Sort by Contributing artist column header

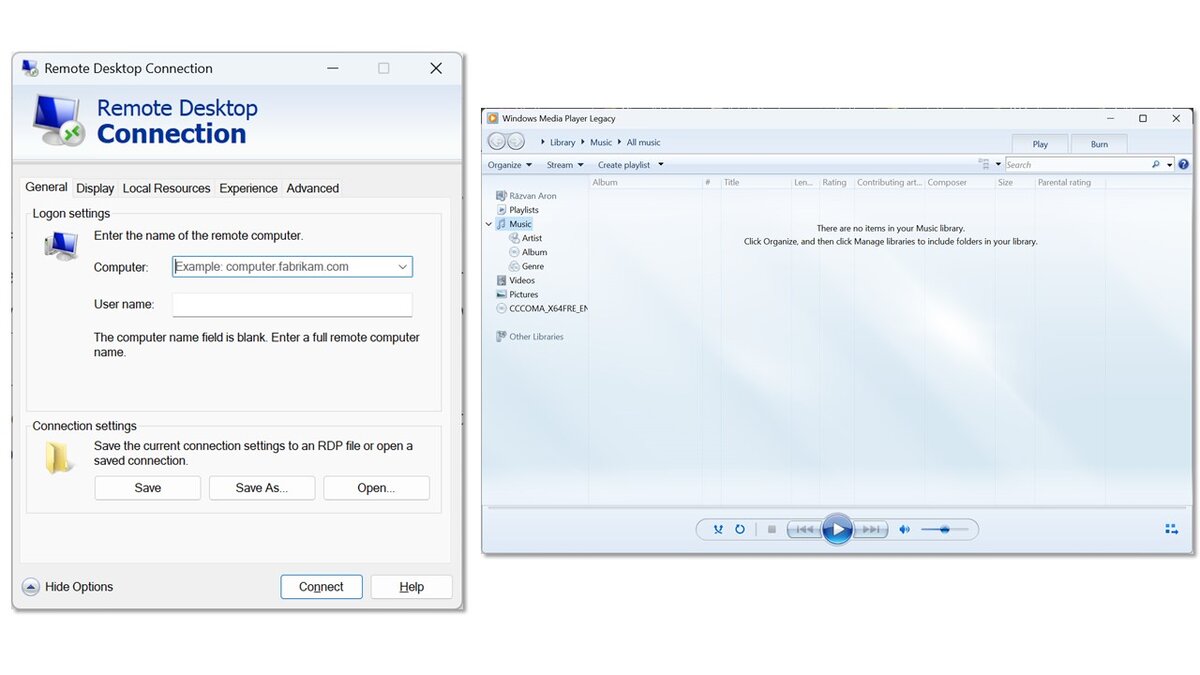(889, 182)
